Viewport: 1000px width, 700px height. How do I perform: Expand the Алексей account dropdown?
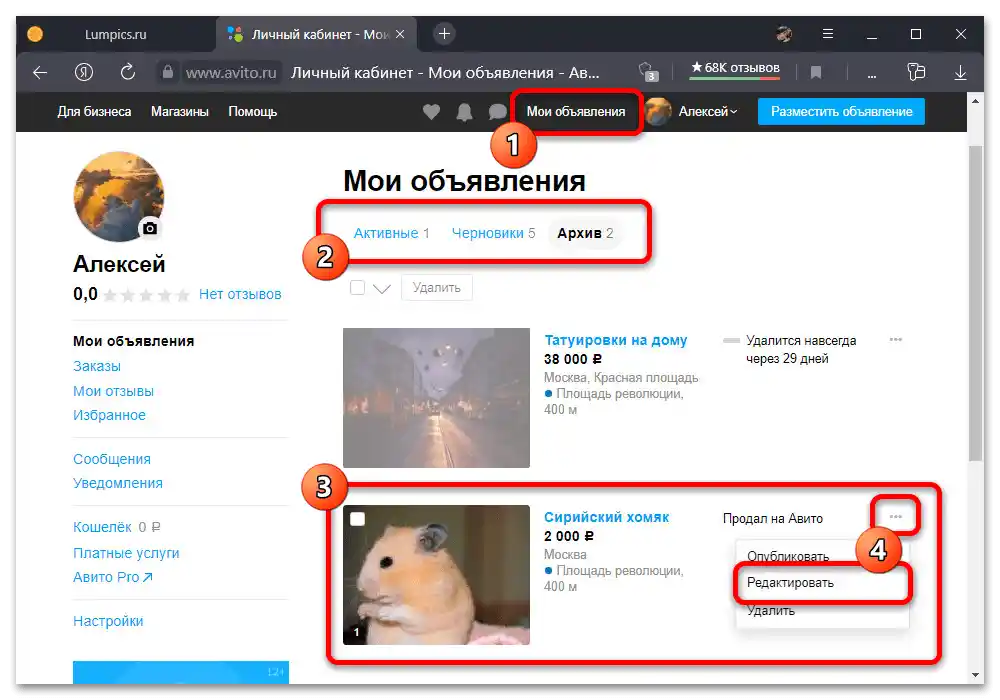coord(708,112)
